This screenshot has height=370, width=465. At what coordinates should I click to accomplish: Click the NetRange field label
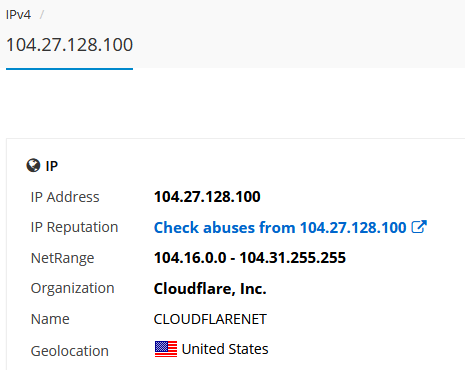pos(62,258)
